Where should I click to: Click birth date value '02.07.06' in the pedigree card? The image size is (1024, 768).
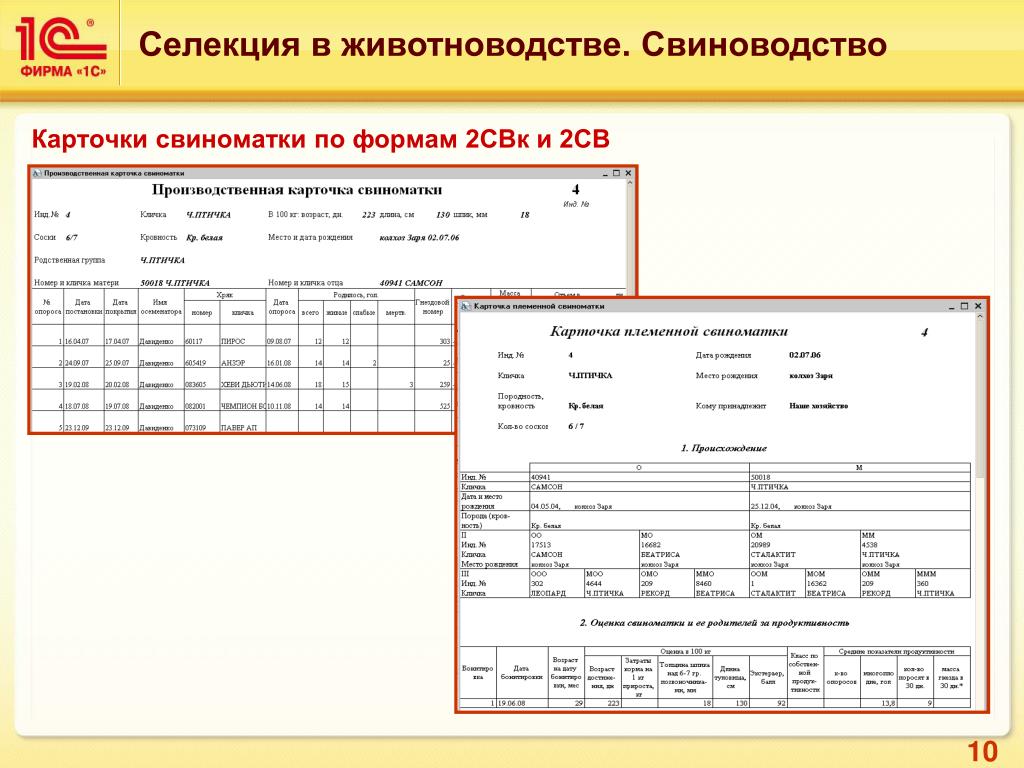(805, 355)
